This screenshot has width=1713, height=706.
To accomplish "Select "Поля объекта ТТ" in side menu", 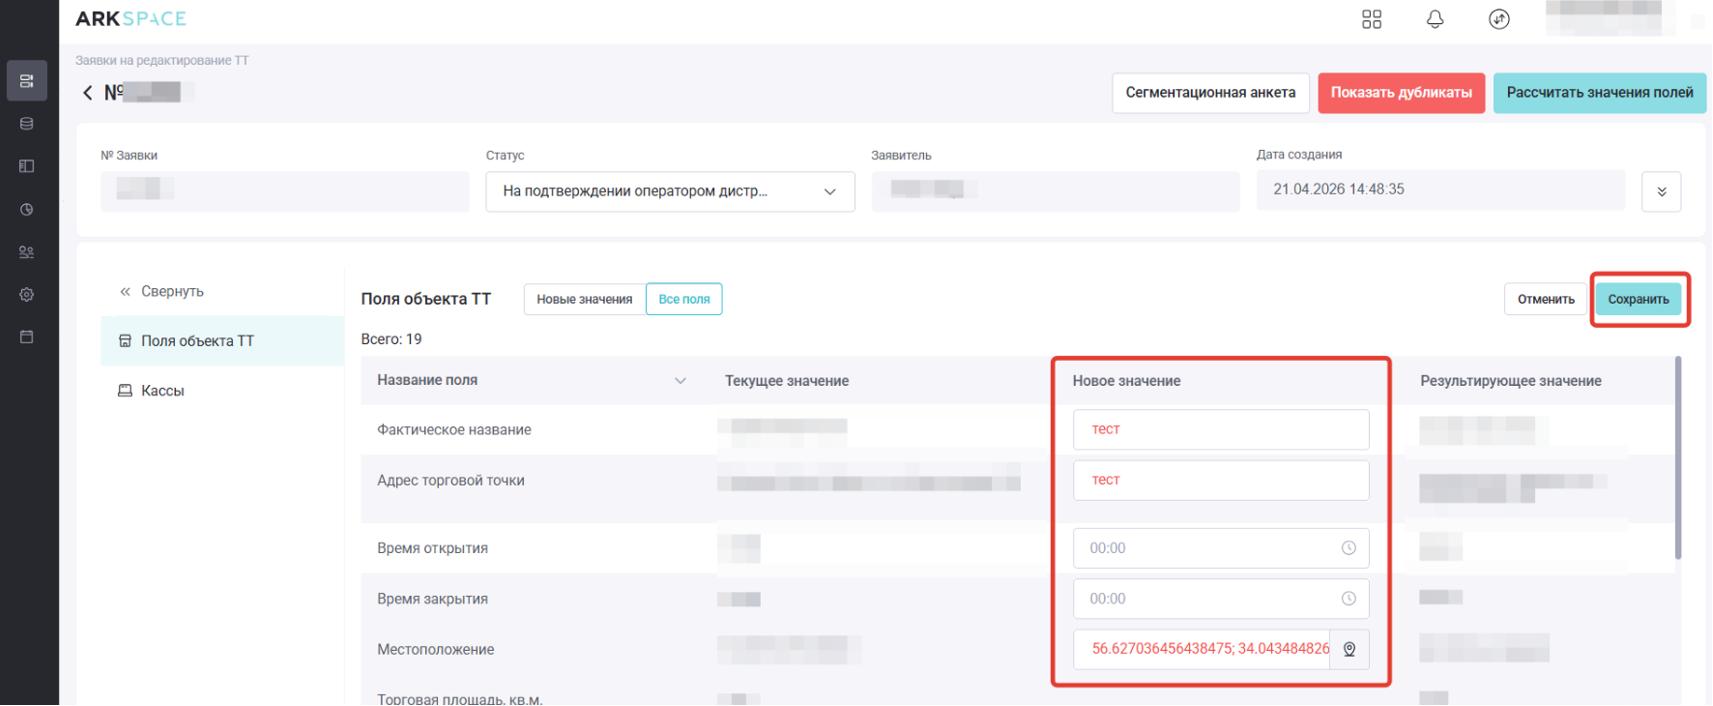I will tap(197, 341).
